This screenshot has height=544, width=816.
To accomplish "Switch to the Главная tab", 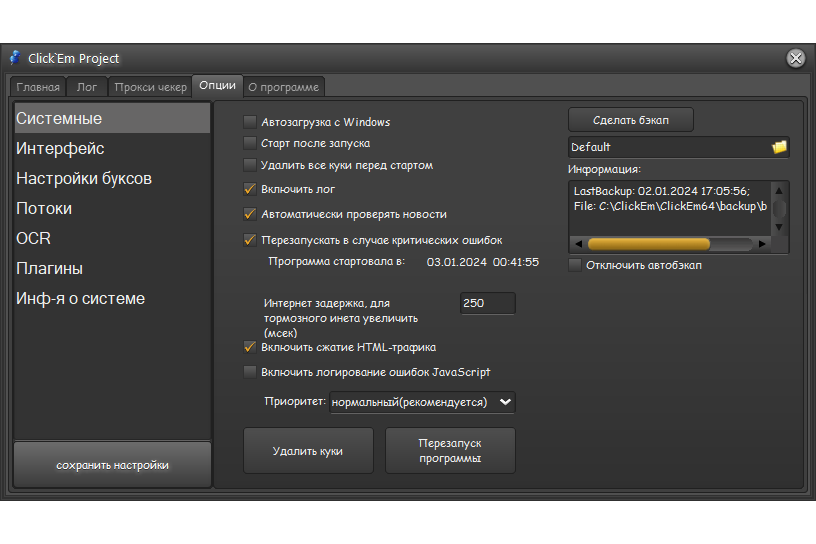I will pyautogui.click(x=38, y=87).
